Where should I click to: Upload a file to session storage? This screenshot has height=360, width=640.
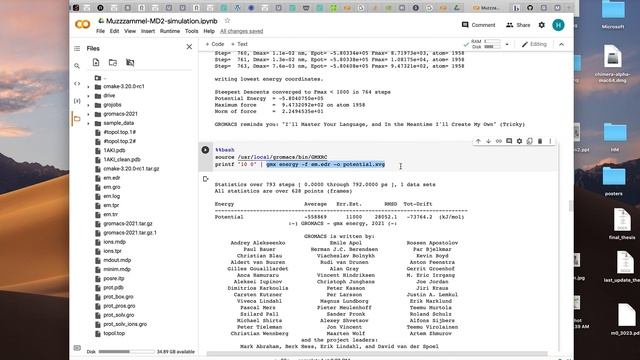96,62
